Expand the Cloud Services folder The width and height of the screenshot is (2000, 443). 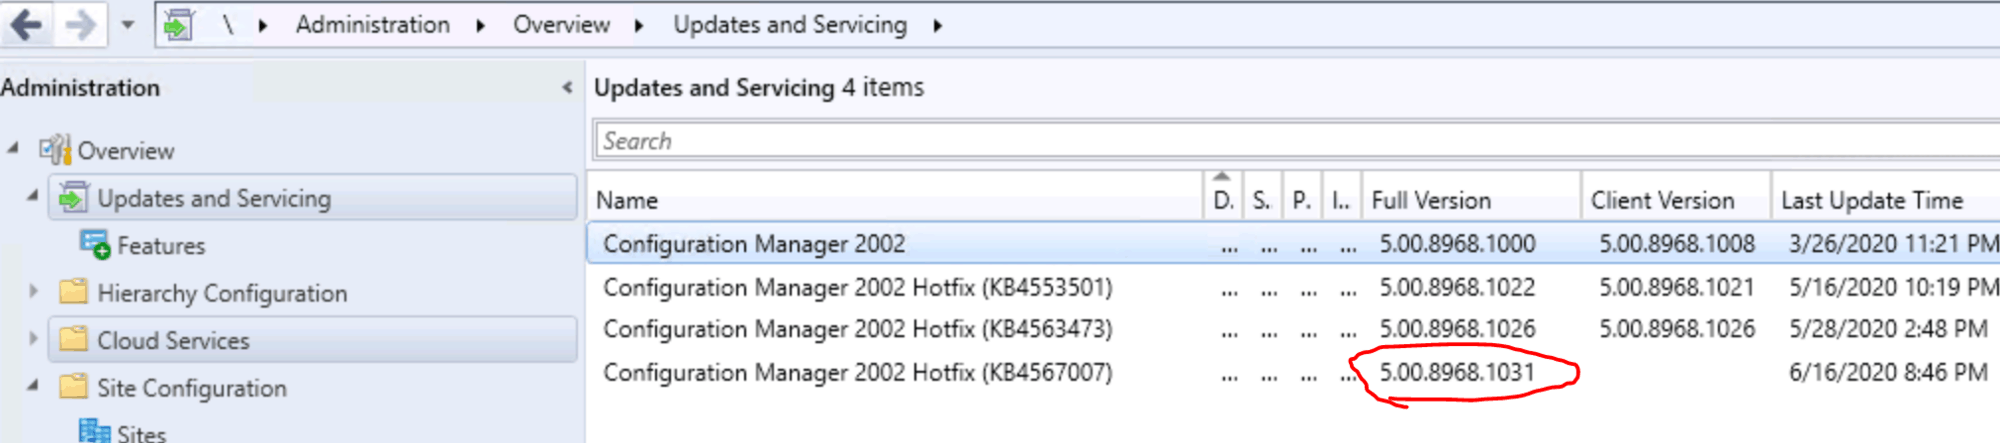pyautogui.click(x=33, y=339)
